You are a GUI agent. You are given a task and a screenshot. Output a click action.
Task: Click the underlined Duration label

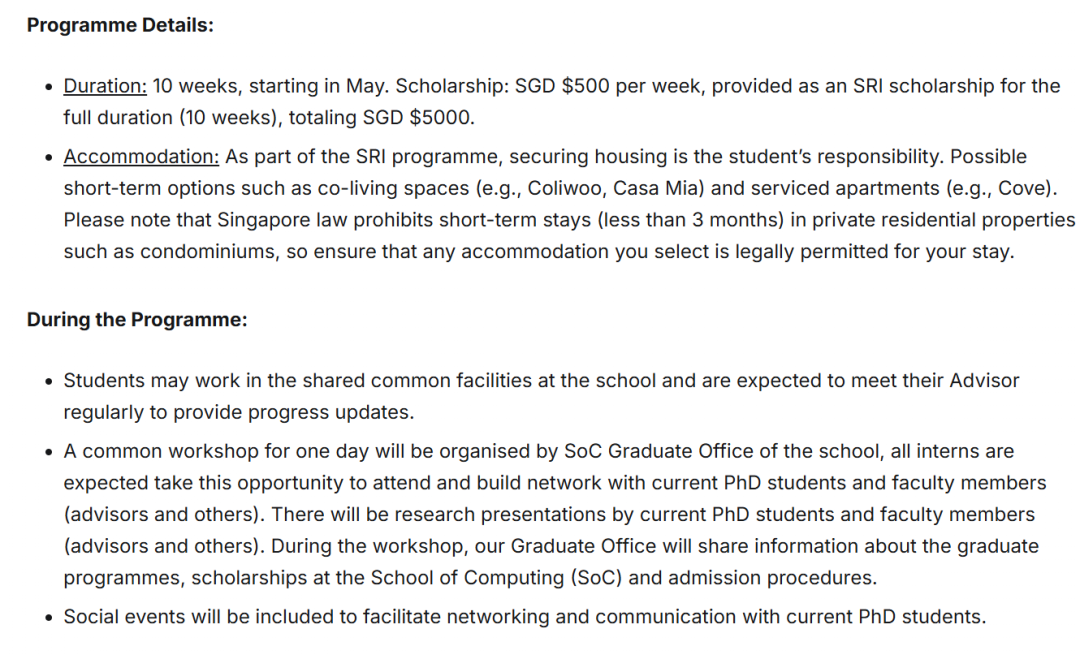105,86
